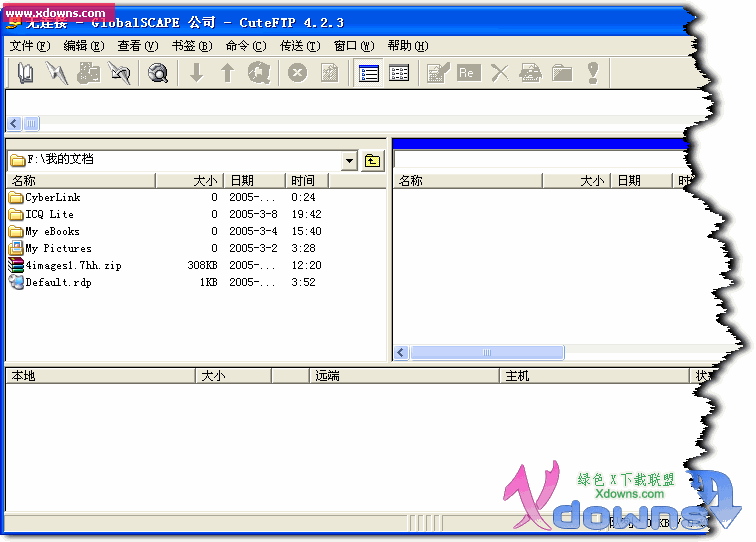Click the Quick Connect lightning icon
756x542 pixels.
[56, 73]
